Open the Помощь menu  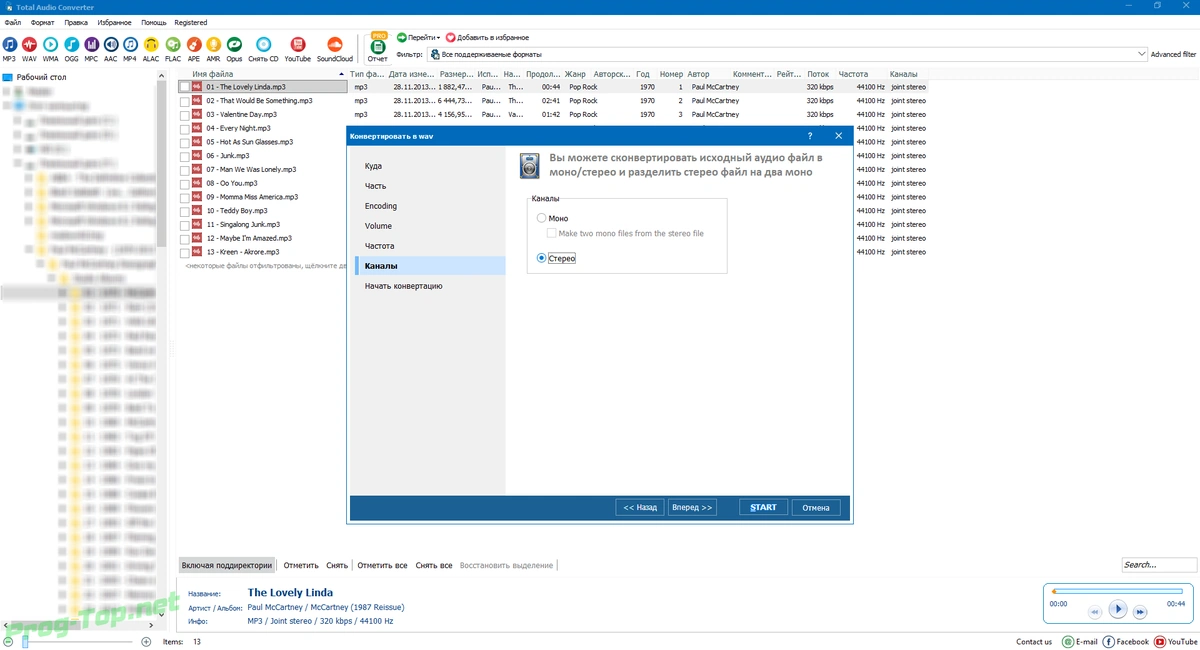point(154,22)
